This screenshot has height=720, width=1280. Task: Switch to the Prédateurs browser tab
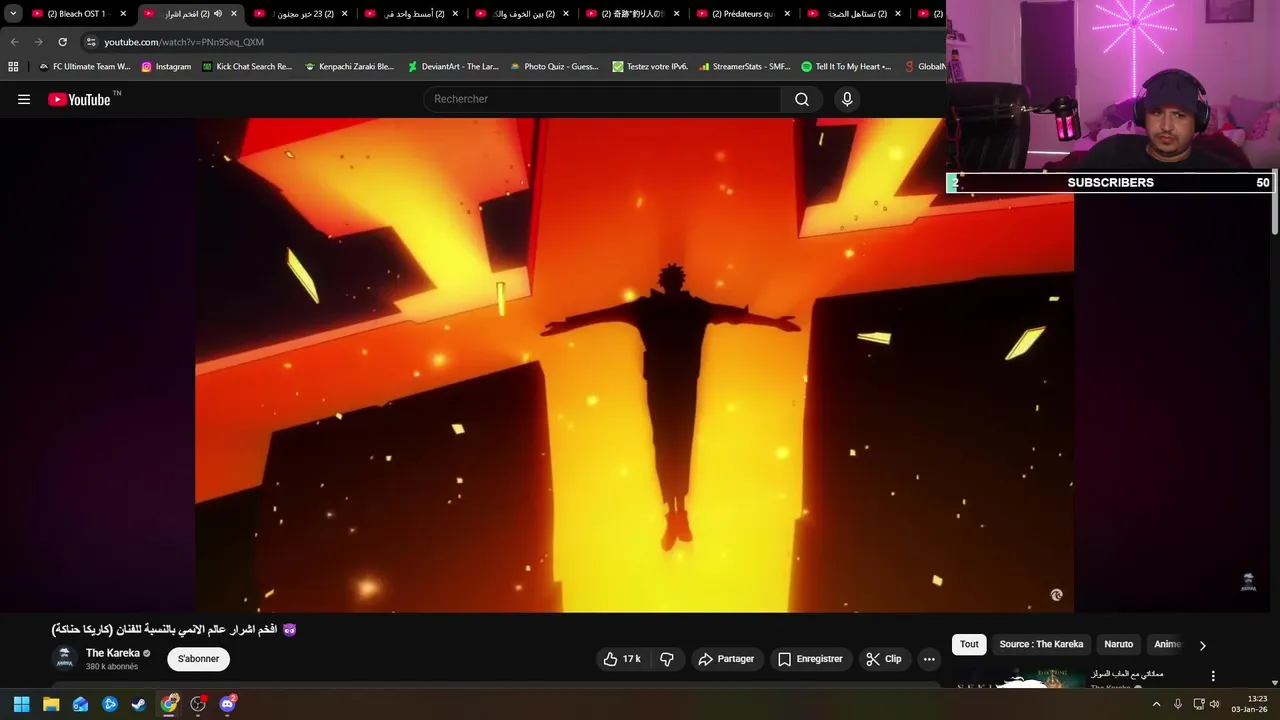pos(743,14)
